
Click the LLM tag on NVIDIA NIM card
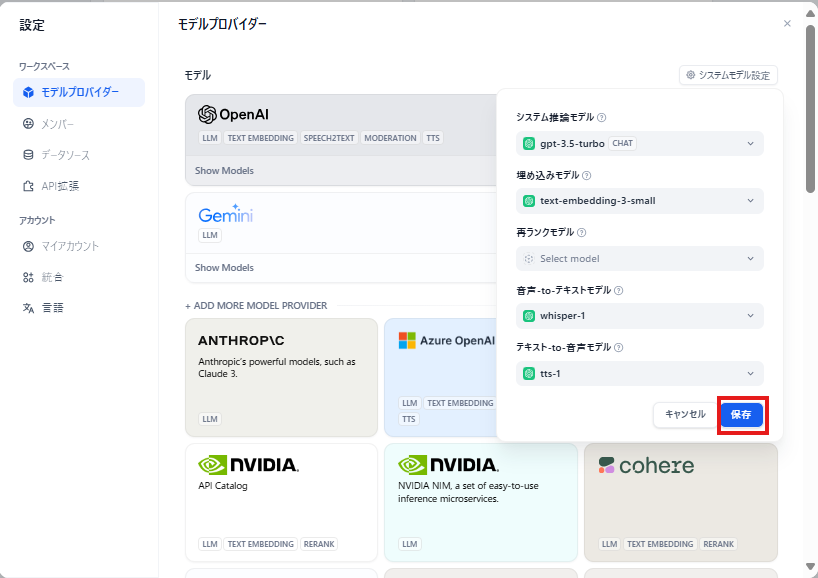pos(410,544)
